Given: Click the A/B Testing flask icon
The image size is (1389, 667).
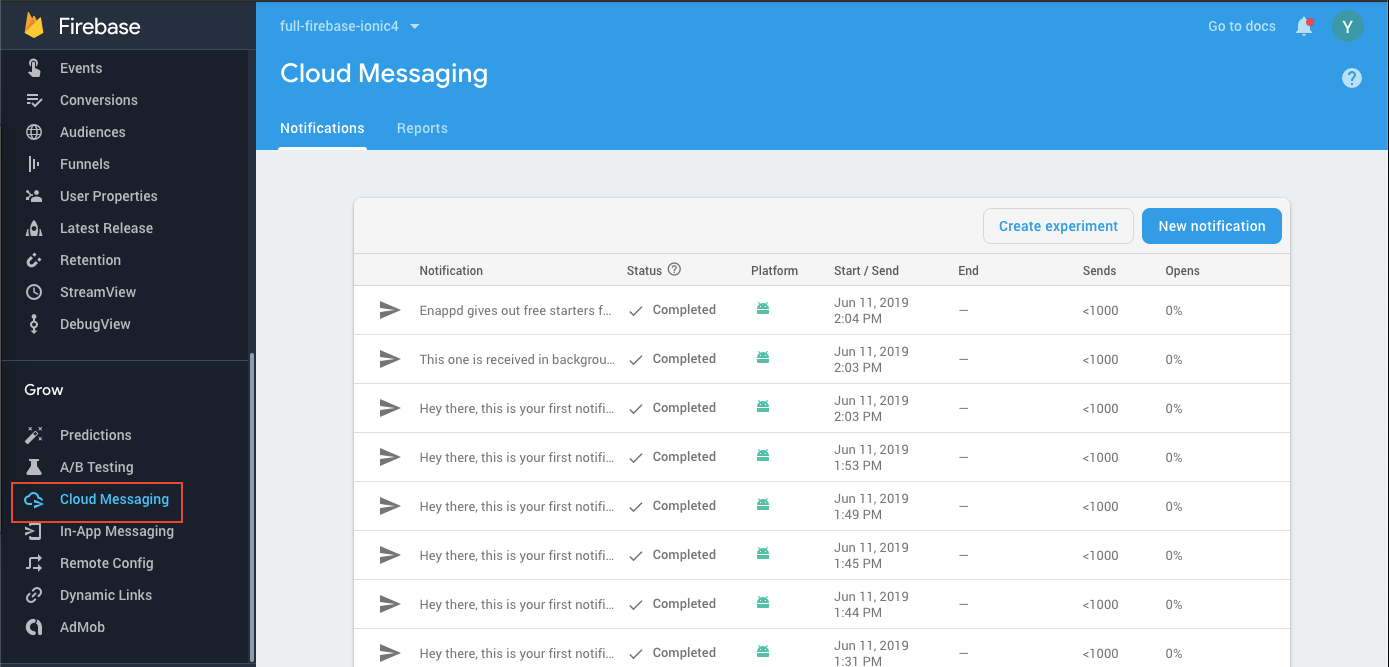Looking at the screenshot, I should pos(34,467).
